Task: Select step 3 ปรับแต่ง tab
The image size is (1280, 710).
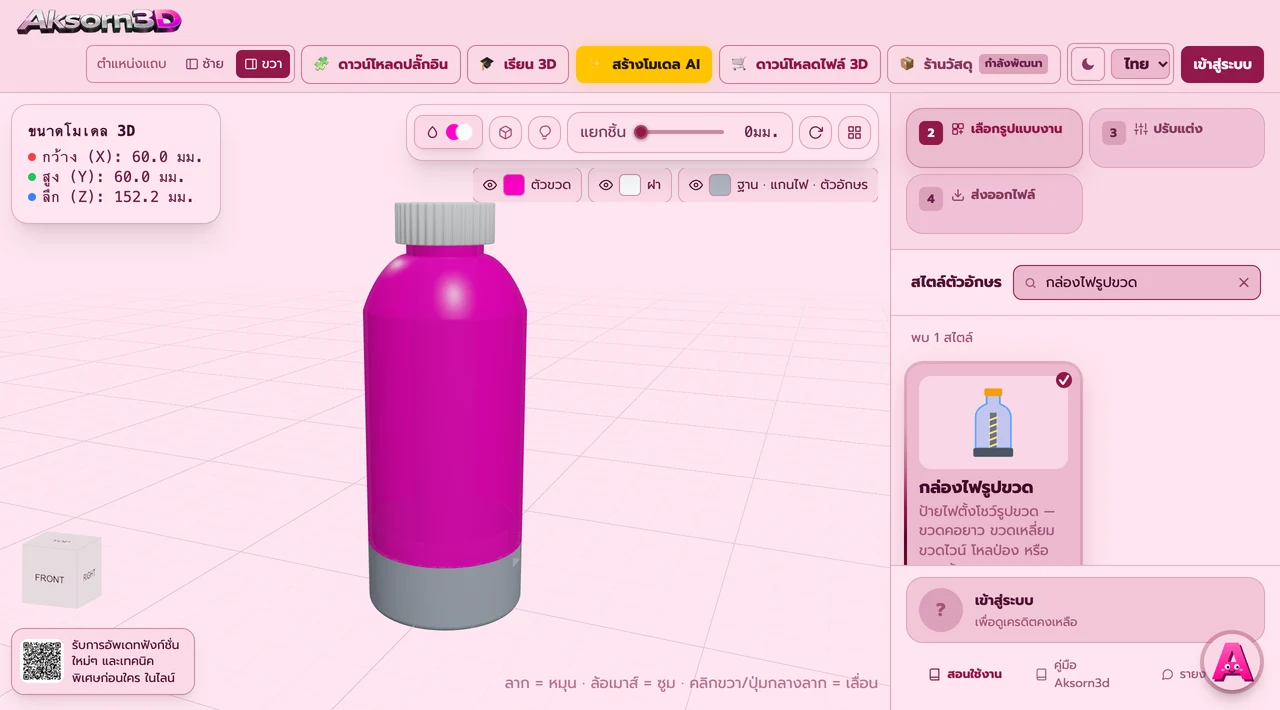Action: (1177, 138)
